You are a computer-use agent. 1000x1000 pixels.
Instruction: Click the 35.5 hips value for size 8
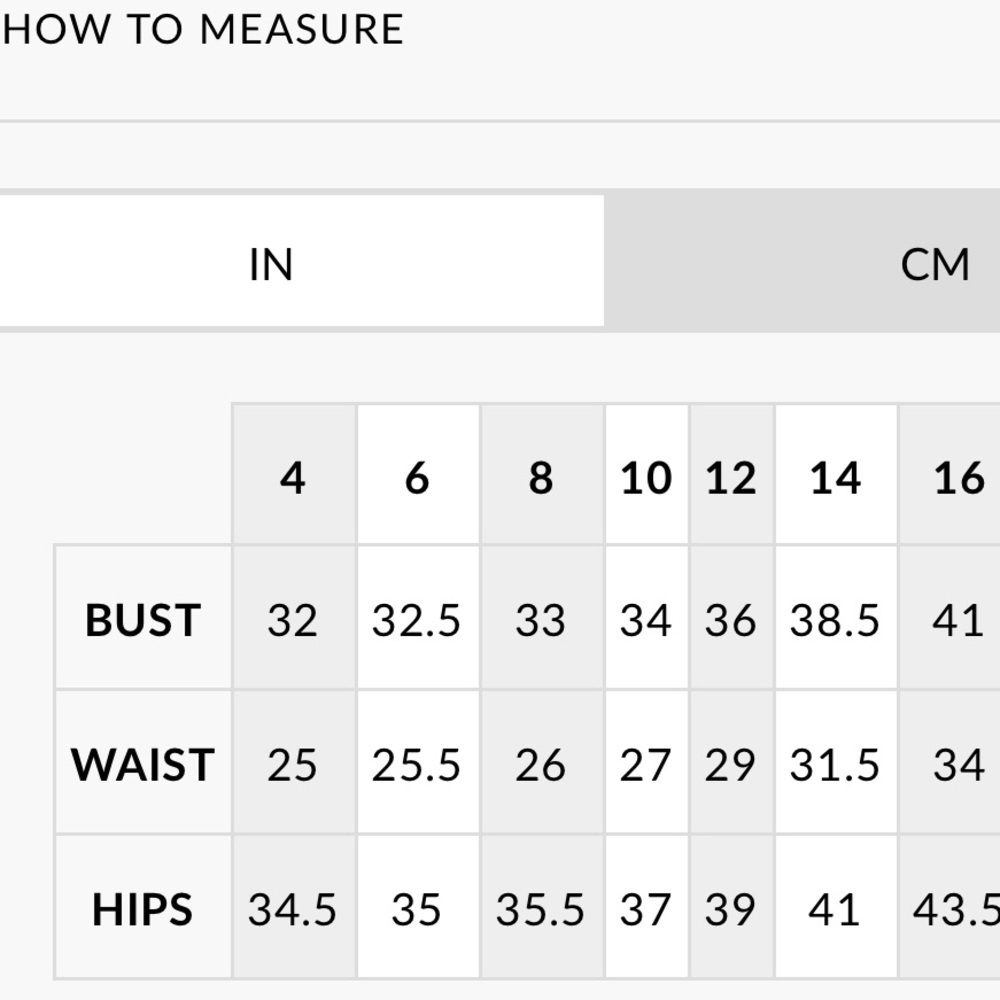(x=541, y=906)
